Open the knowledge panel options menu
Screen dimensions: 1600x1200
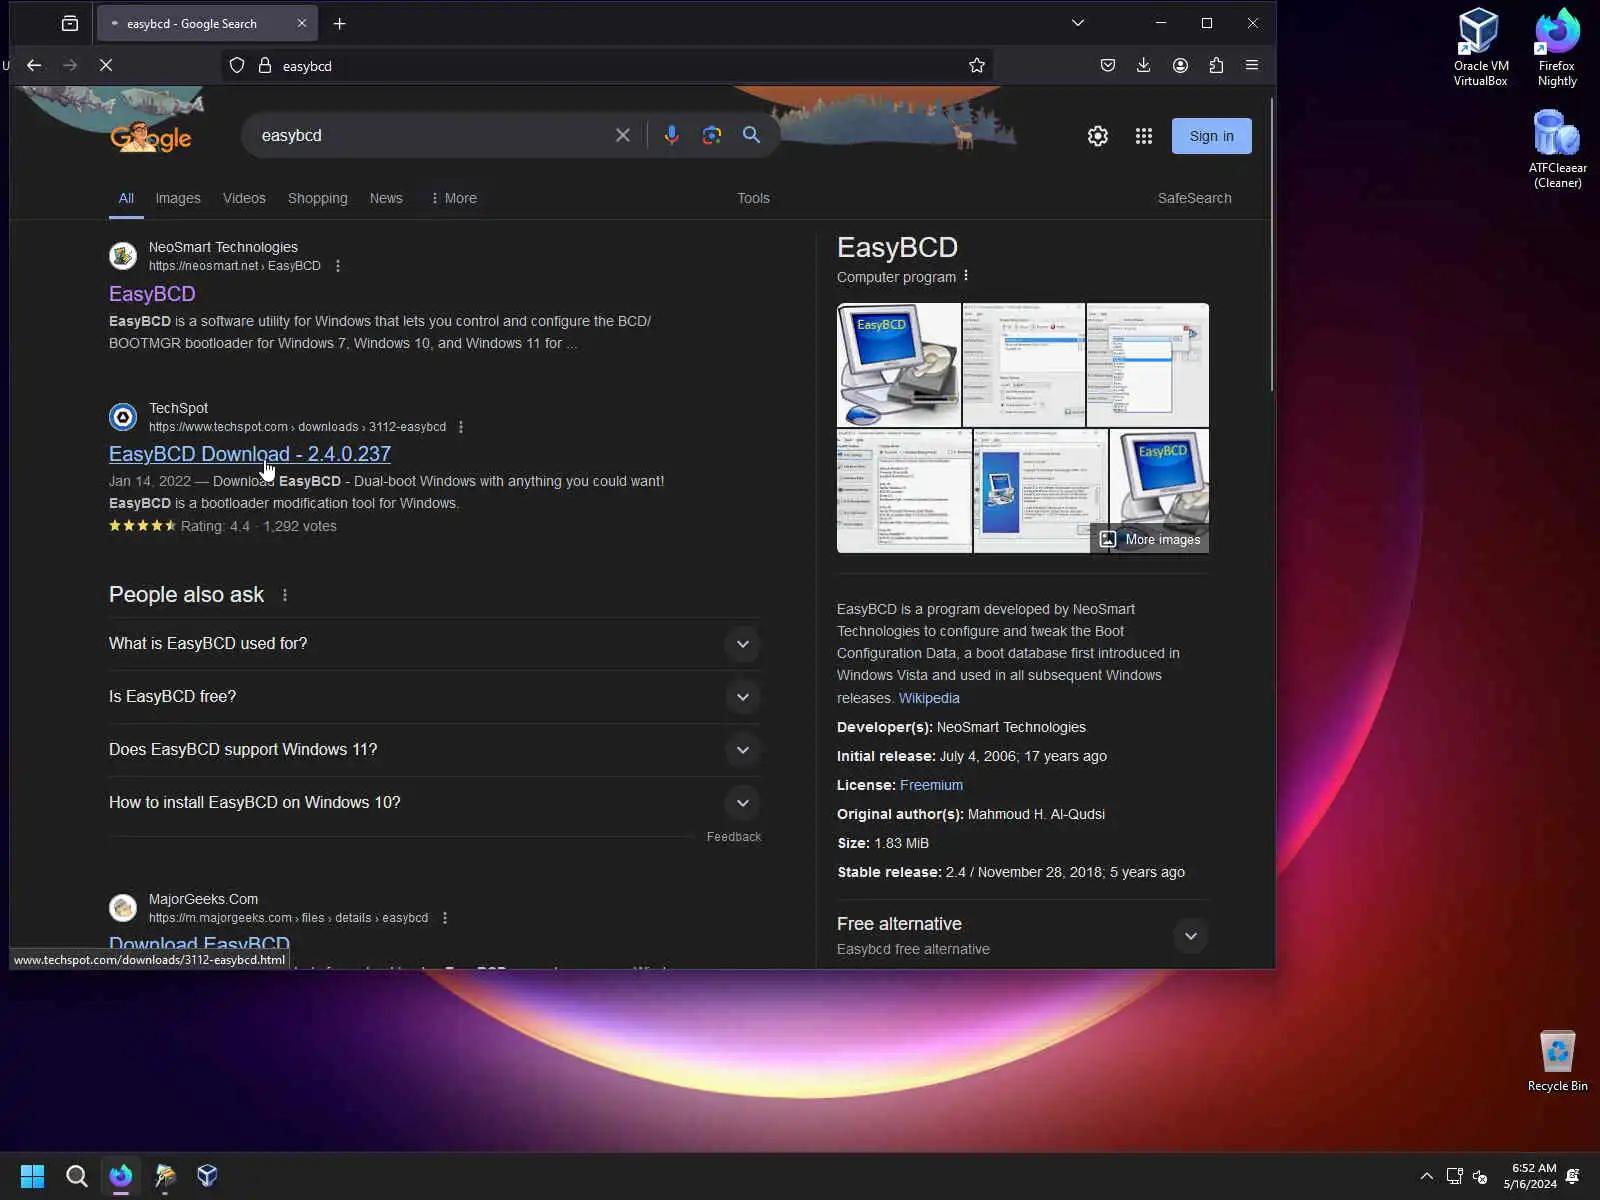click(966, 276)
